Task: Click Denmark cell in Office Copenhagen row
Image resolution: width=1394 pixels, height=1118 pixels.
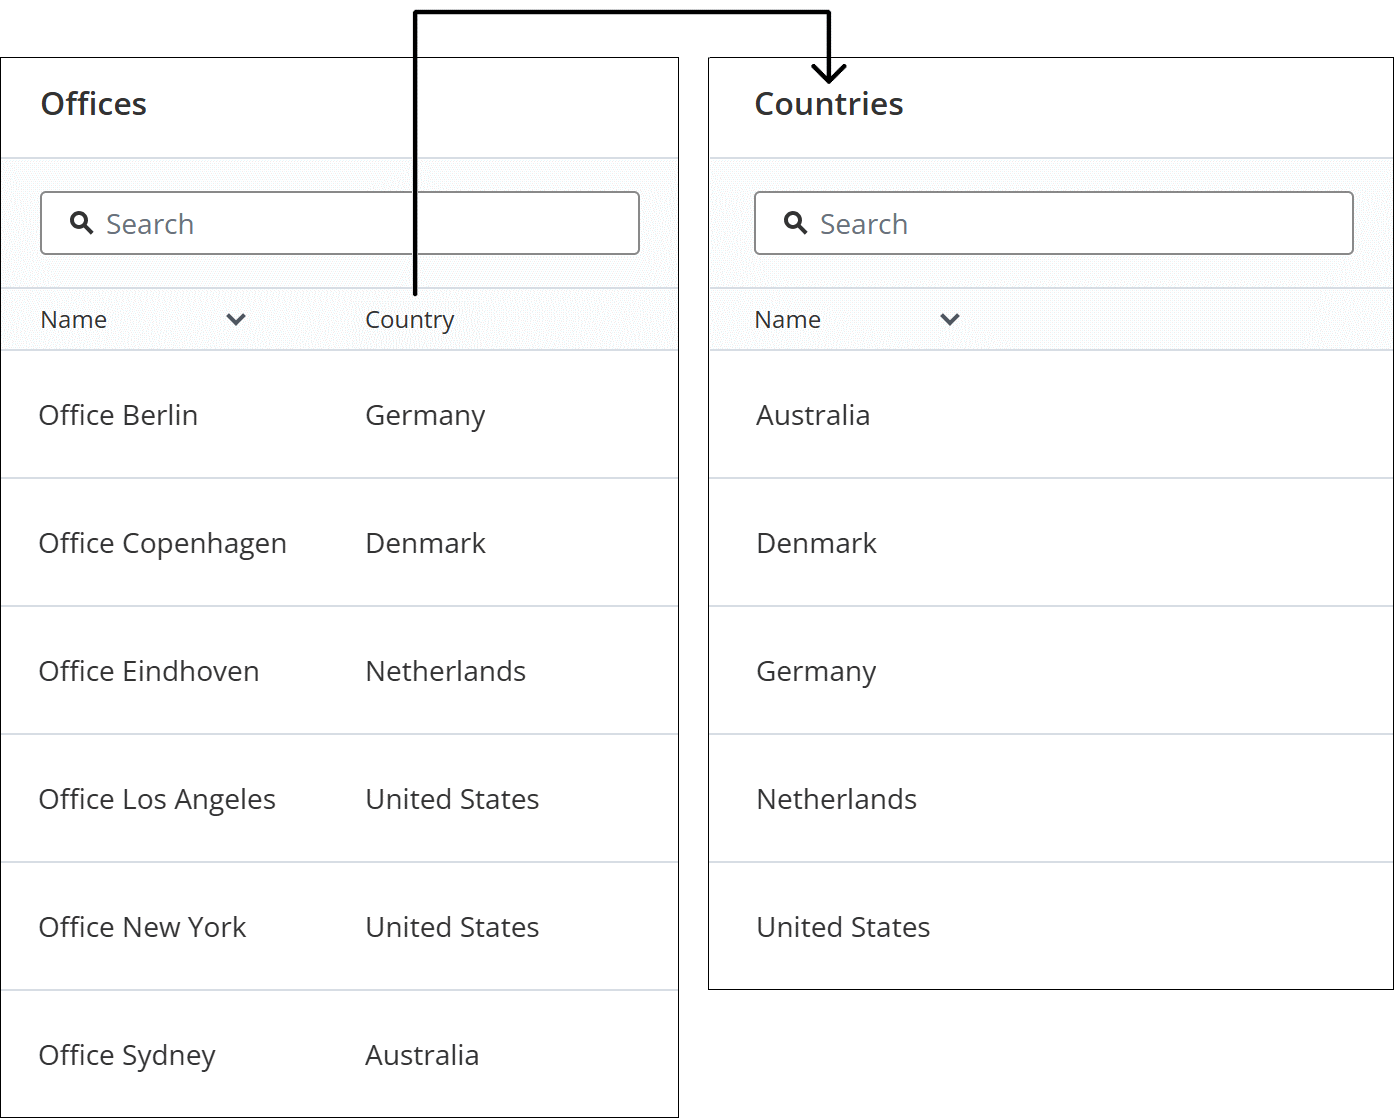Action: coord(426,543)
